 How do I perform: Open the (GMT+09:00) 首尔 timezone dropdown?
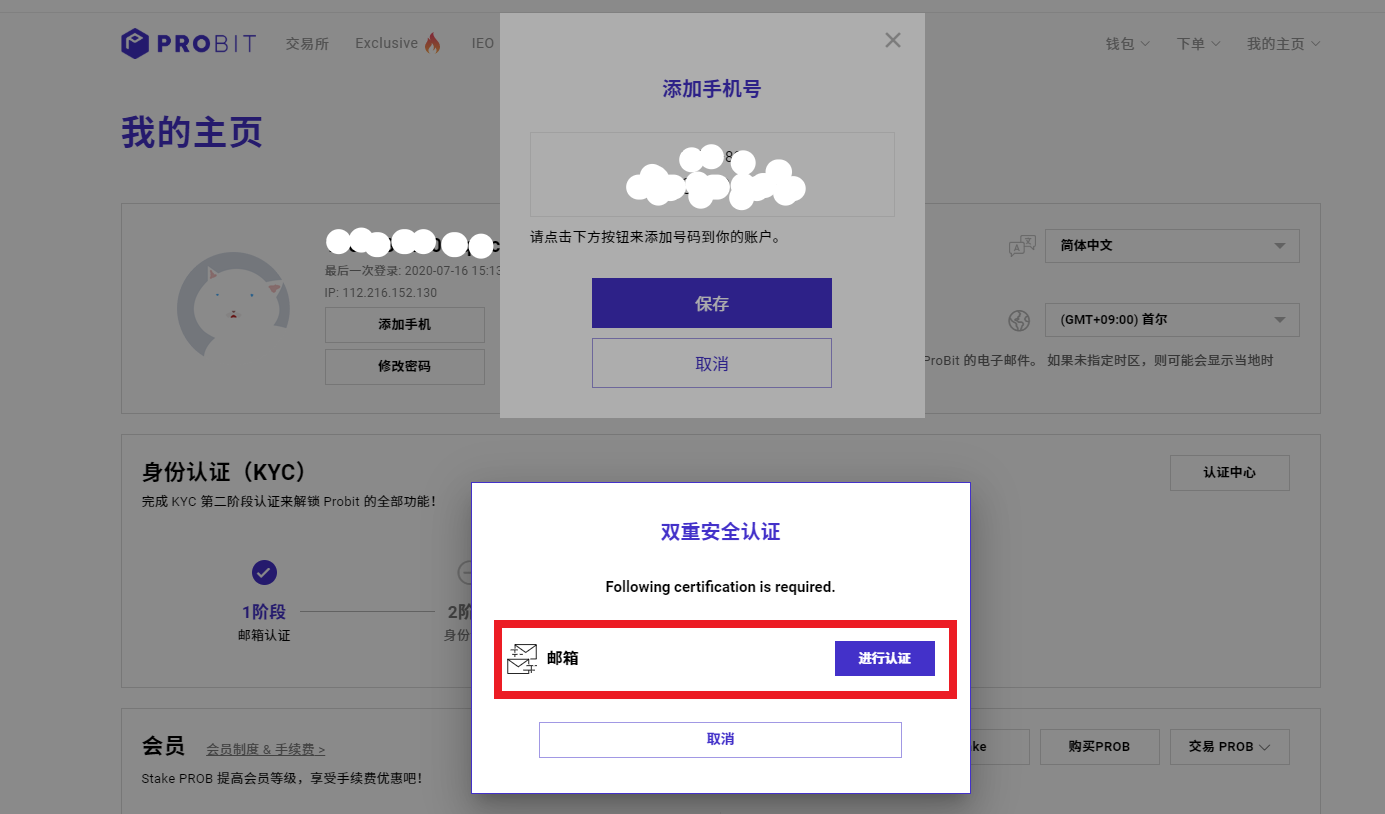[x=1171, y=320]
